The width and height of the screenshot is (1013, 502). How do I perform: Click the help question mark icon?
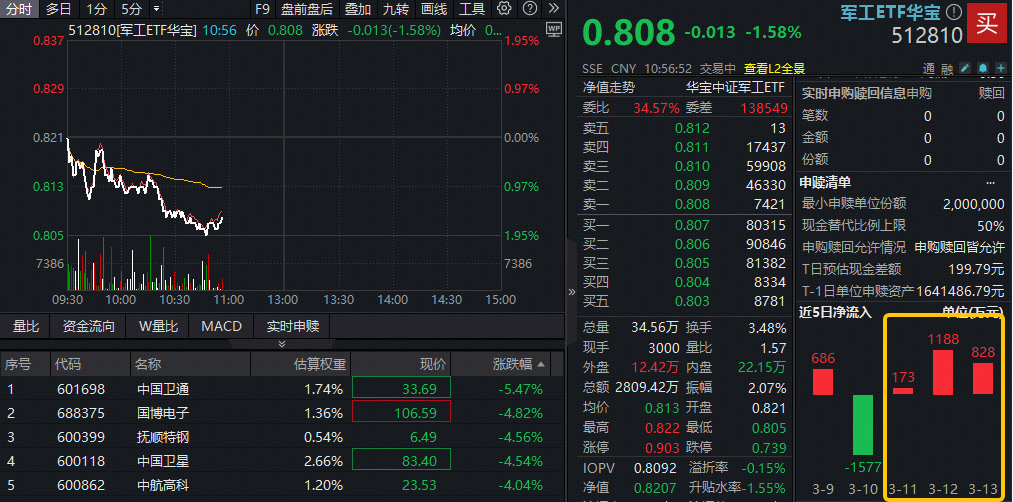[528, 9]
